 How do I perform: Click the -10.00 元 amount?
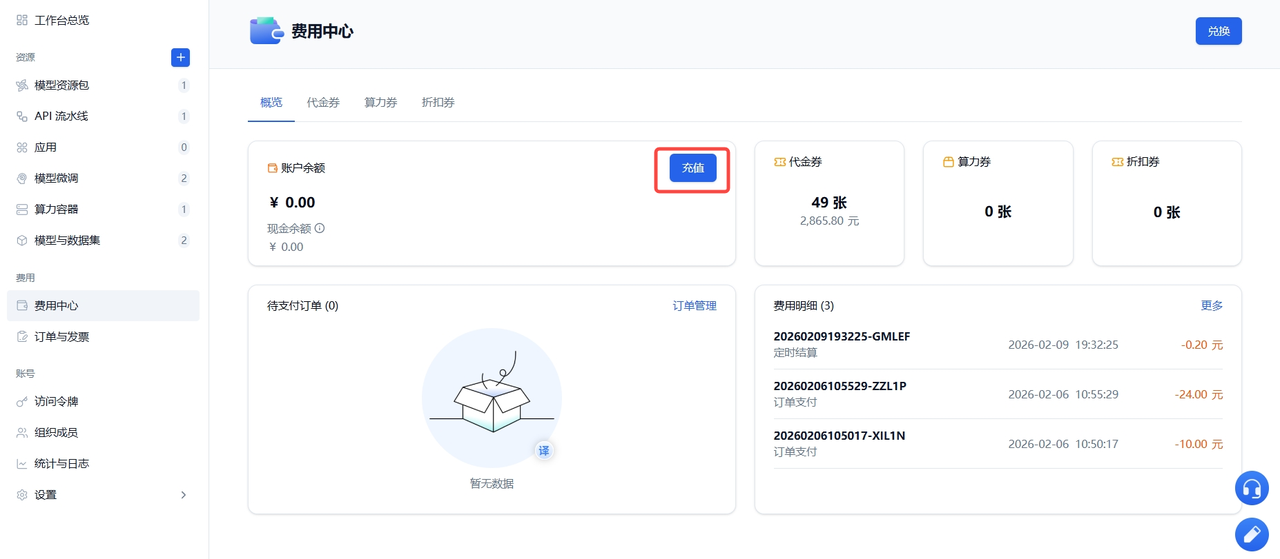pos(1199,444)
